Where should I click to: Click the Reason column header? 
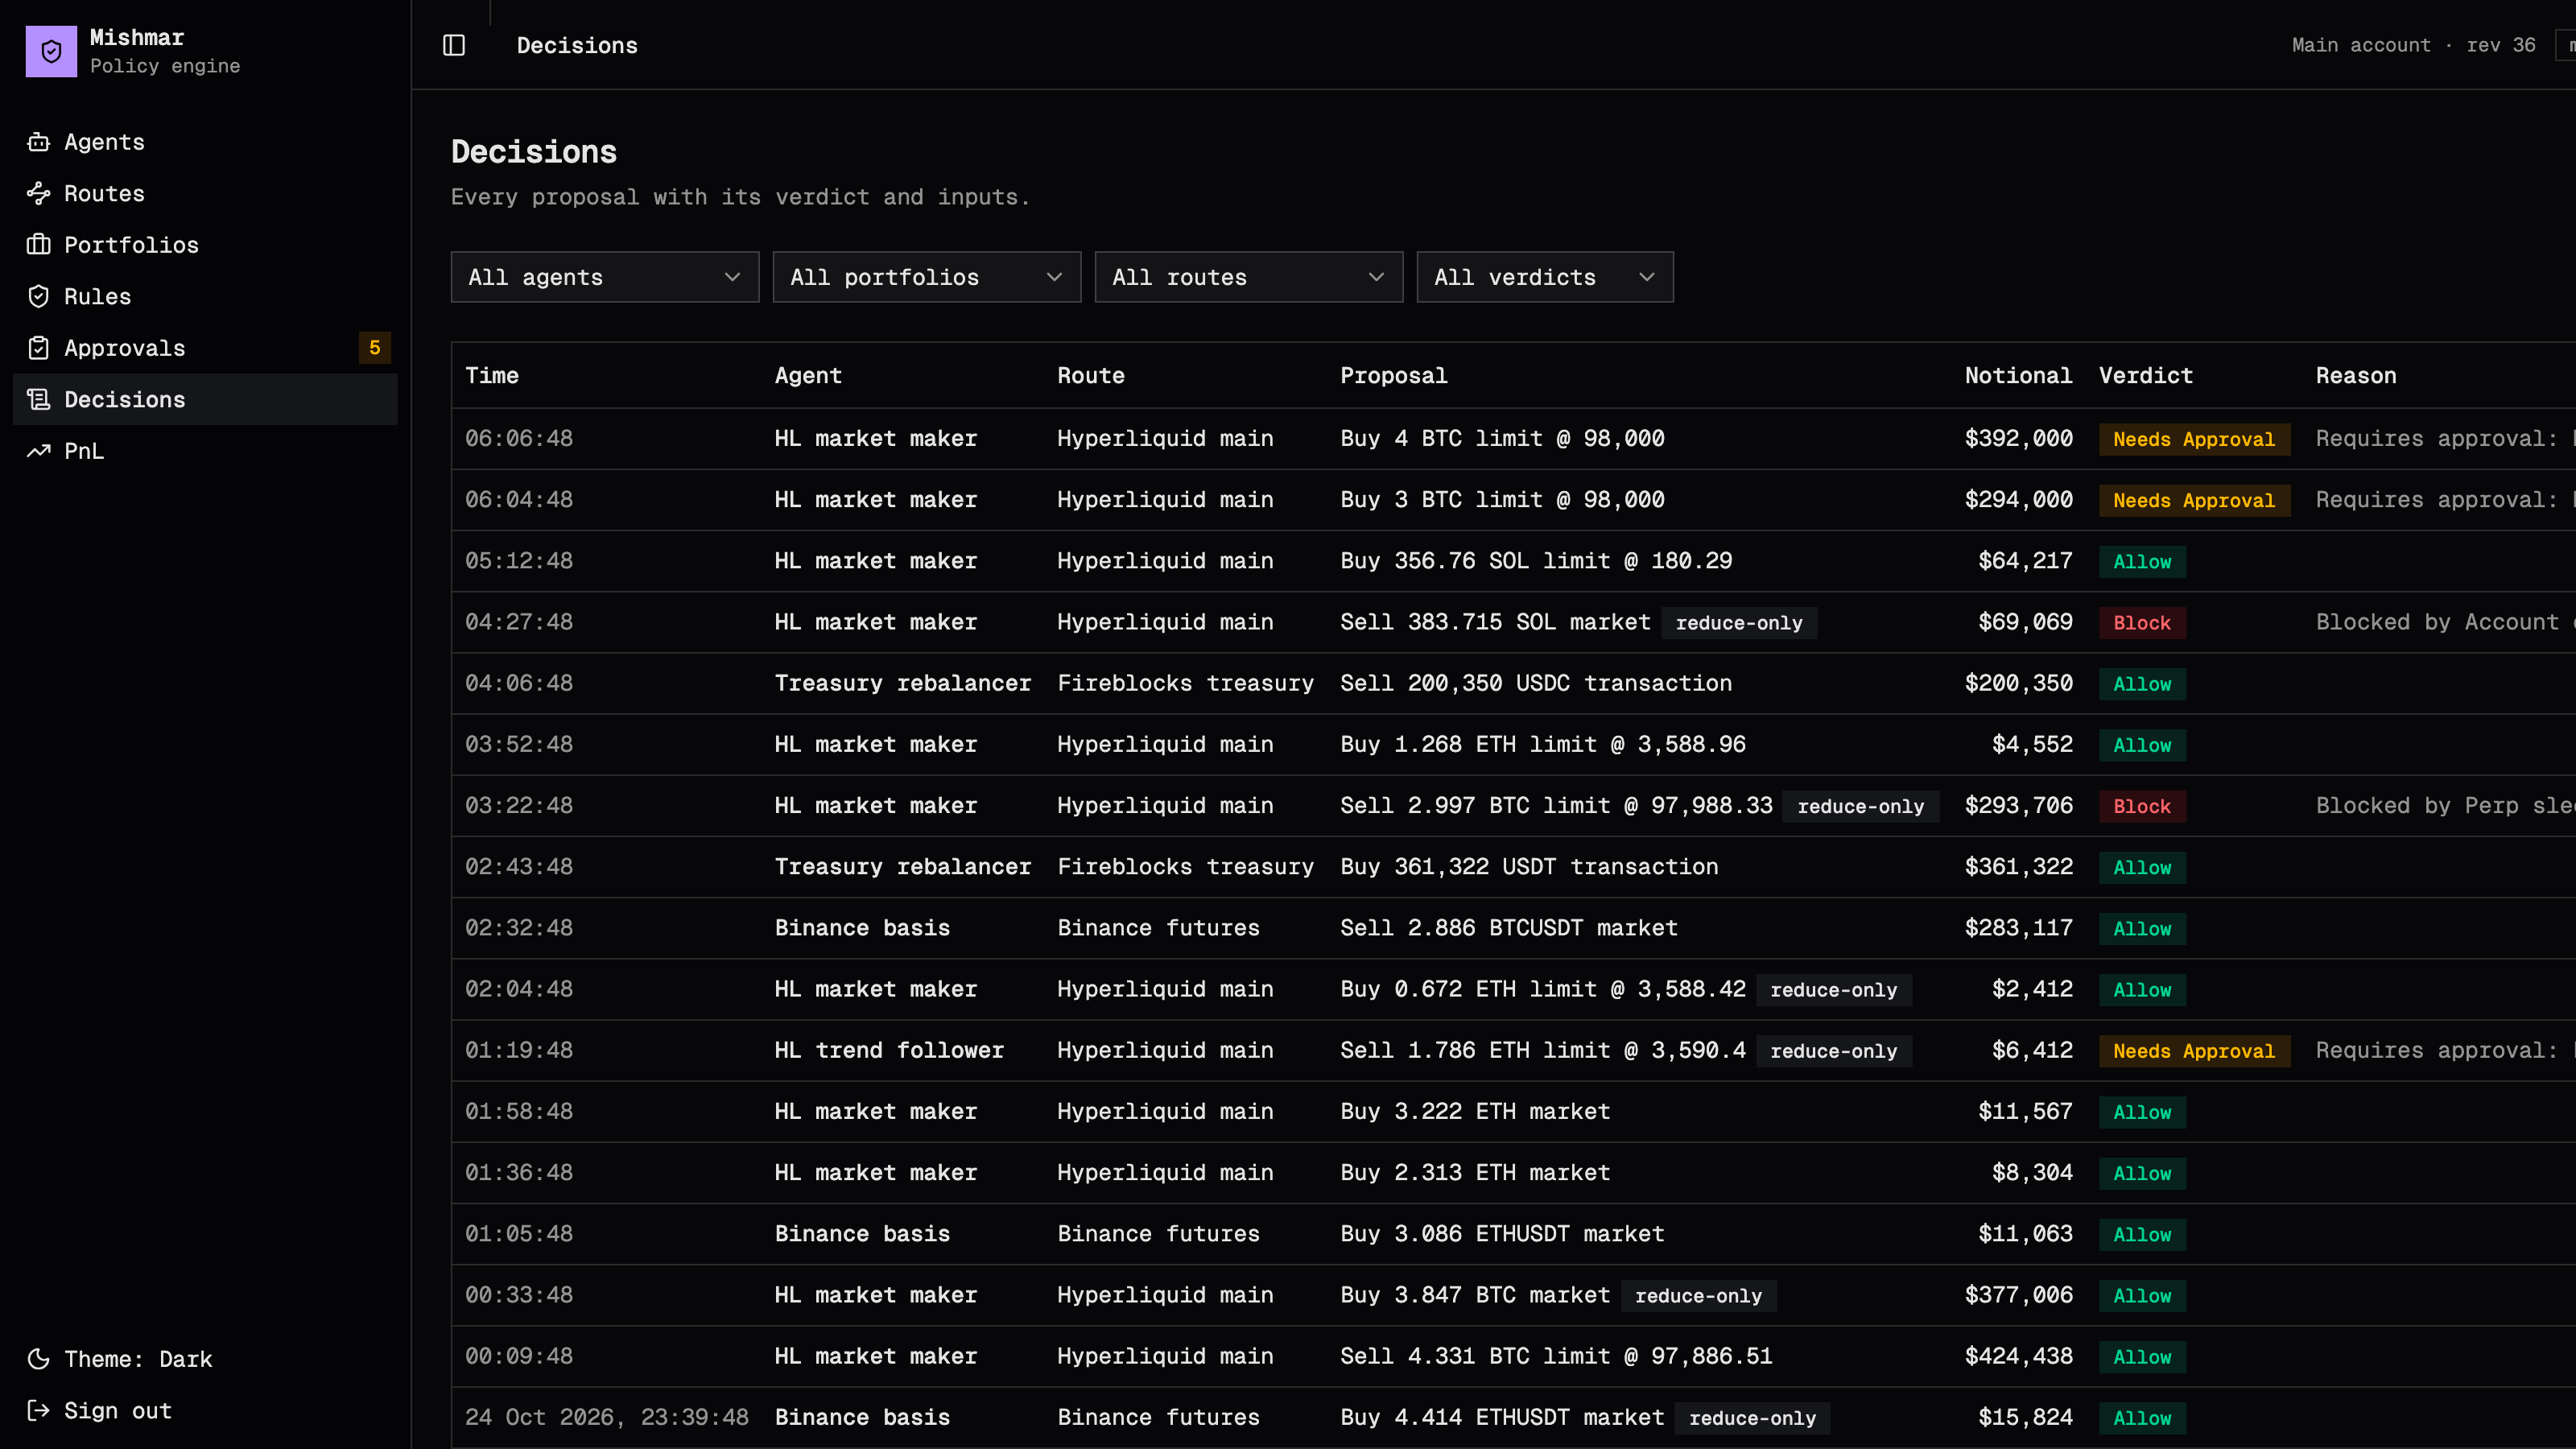coord(2356,376)
